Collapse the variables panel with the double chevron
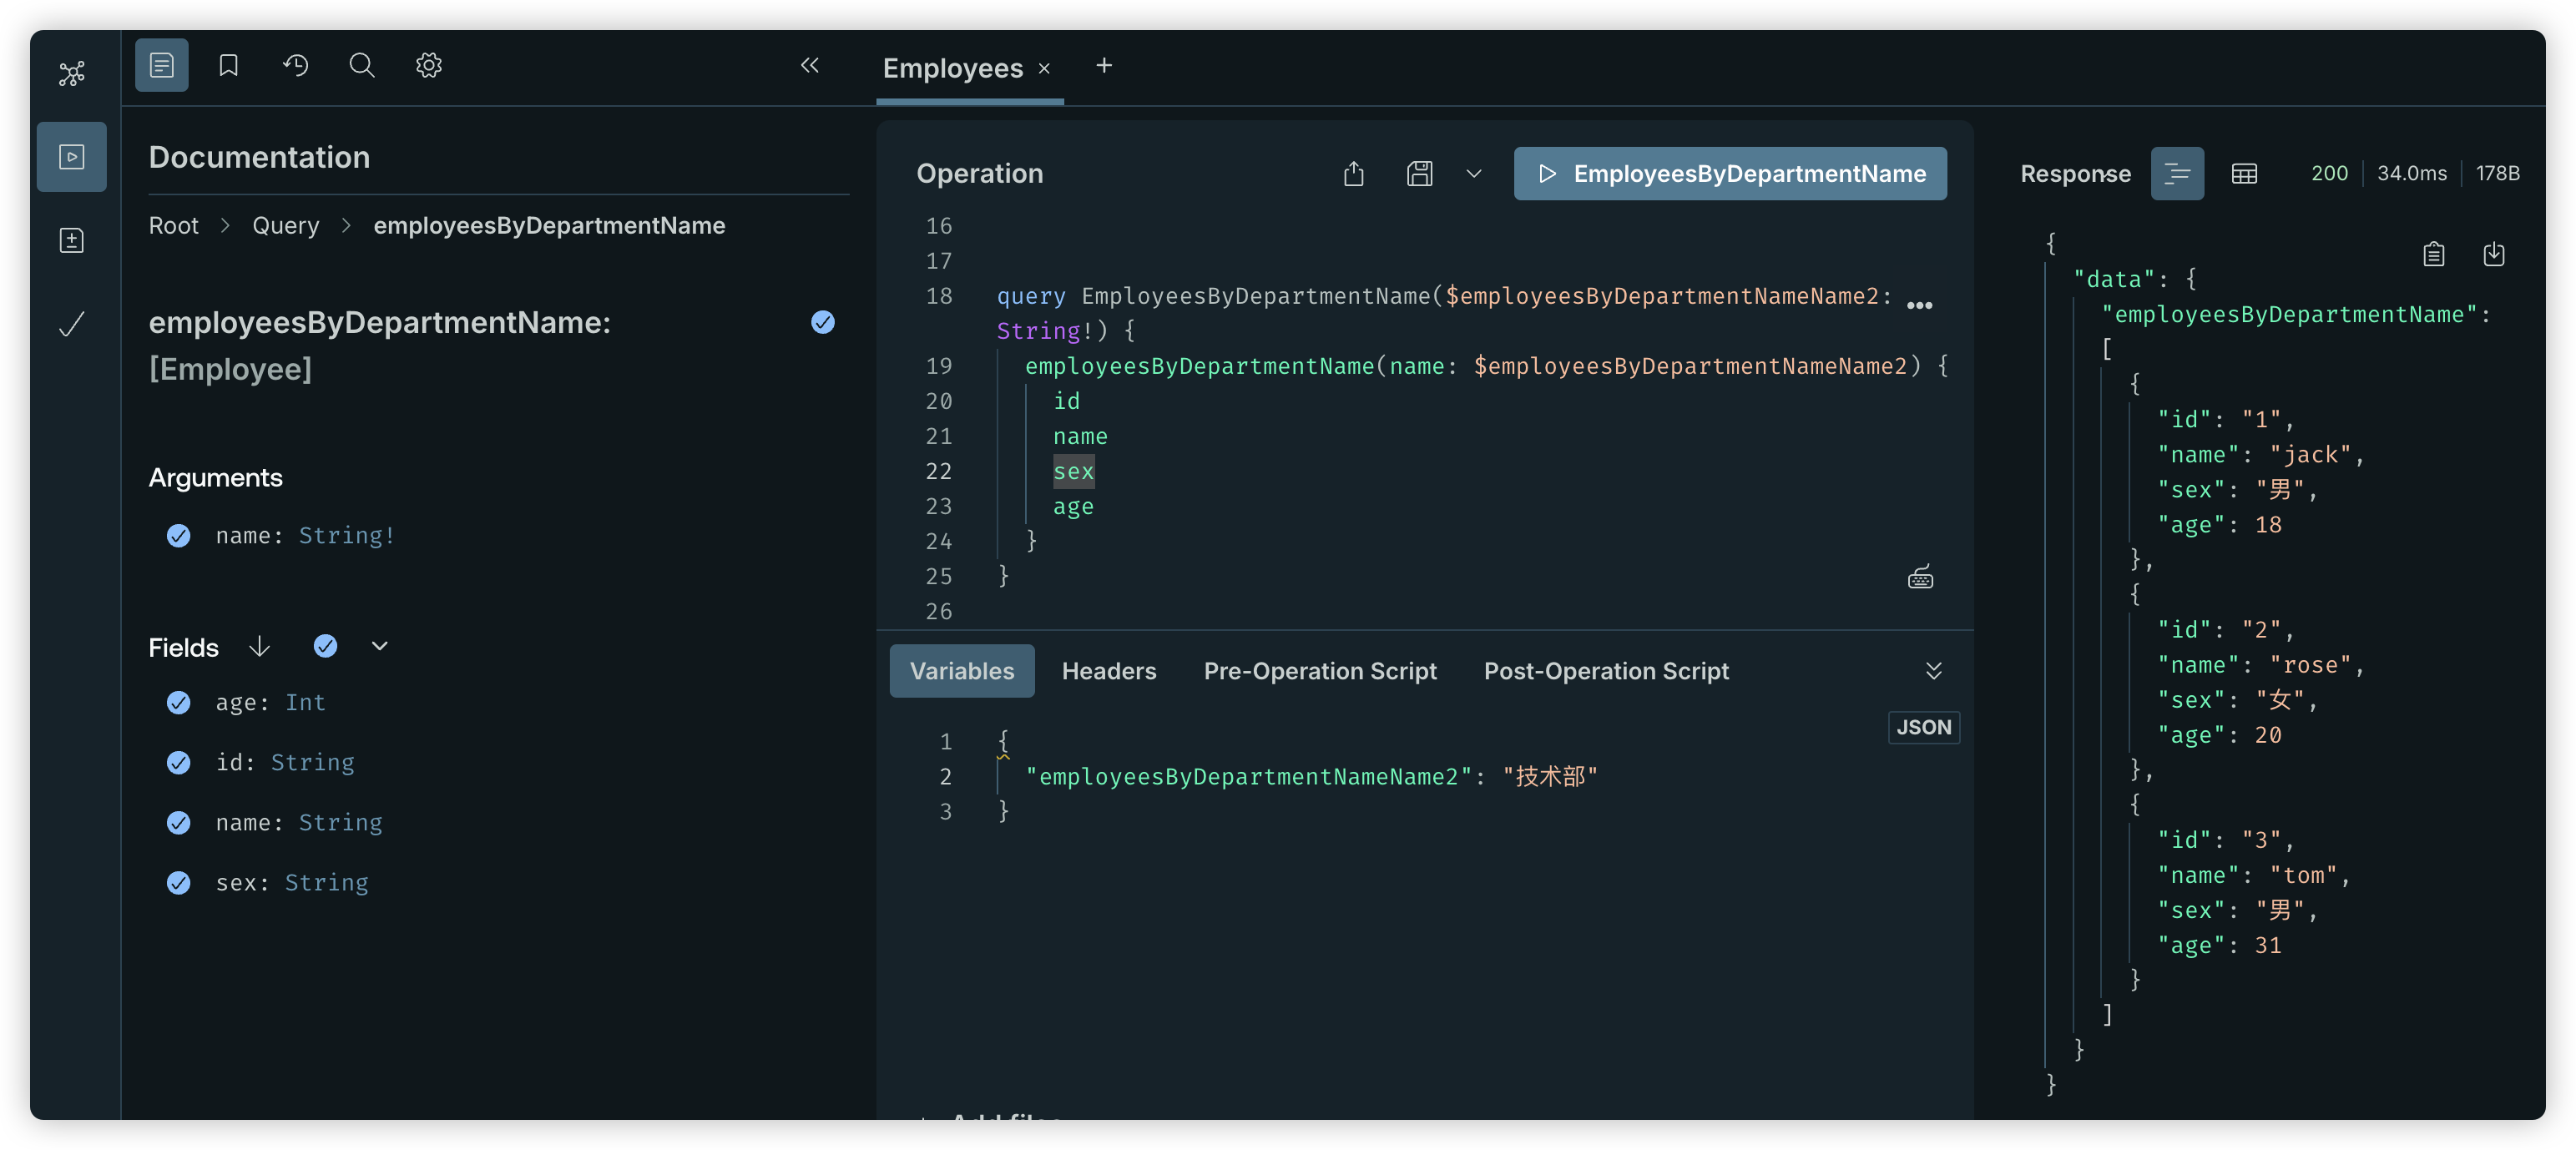2576x1150 pixels. 1933,671
